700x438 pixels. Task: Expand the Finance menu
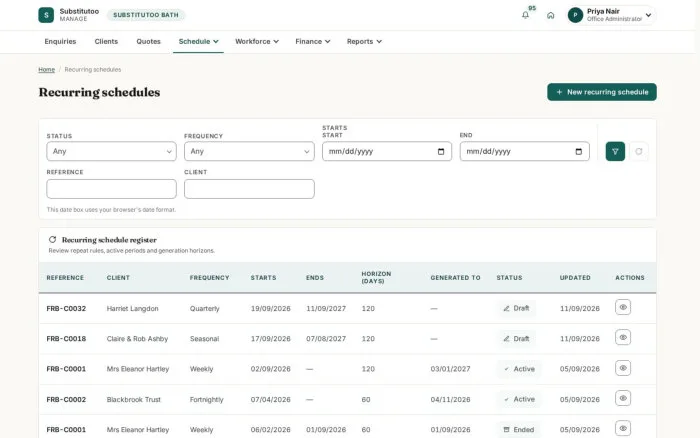coord(312,42)
